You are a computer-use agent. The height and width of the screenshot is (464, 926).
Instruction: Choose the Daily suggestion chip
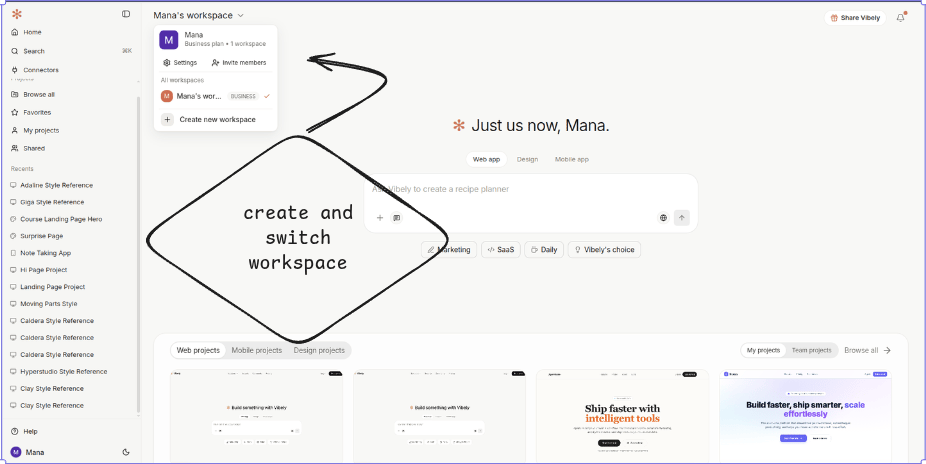point(544,250)
